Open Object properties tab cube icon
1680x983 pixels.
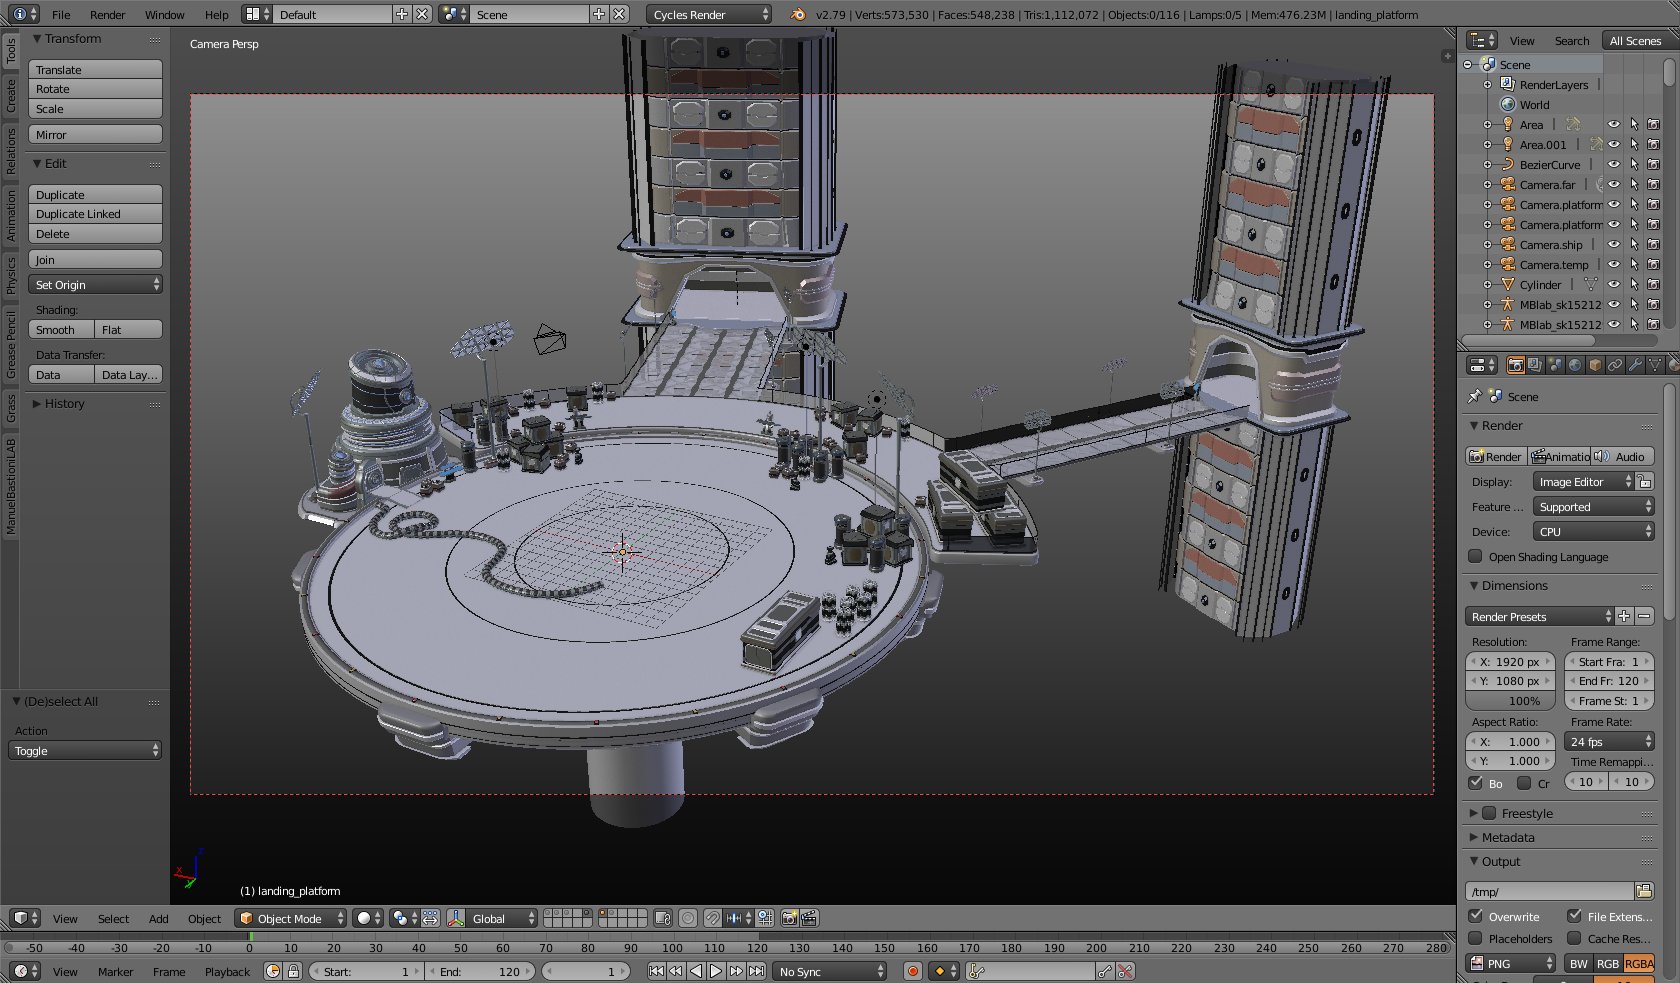coord(1595,365)
